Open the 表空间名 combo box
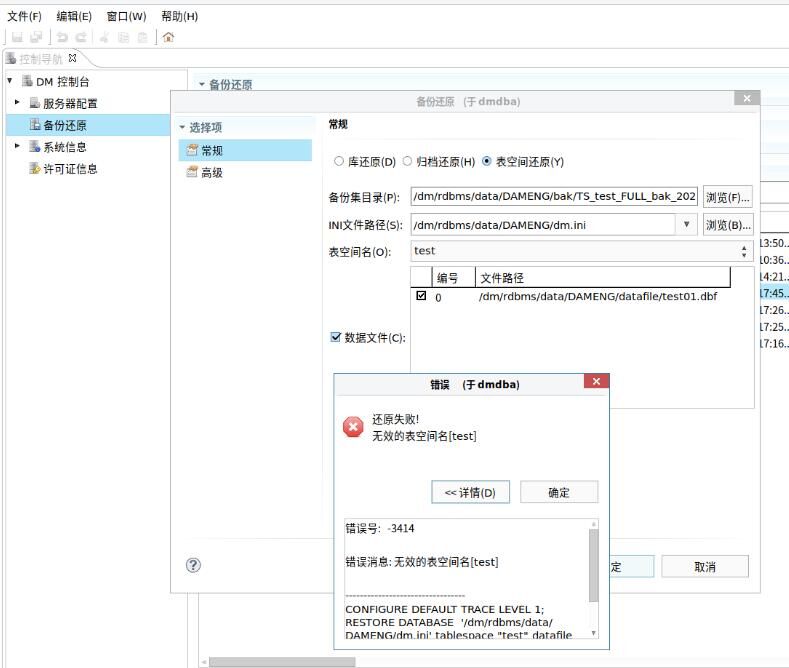 [x=581, y=251]
